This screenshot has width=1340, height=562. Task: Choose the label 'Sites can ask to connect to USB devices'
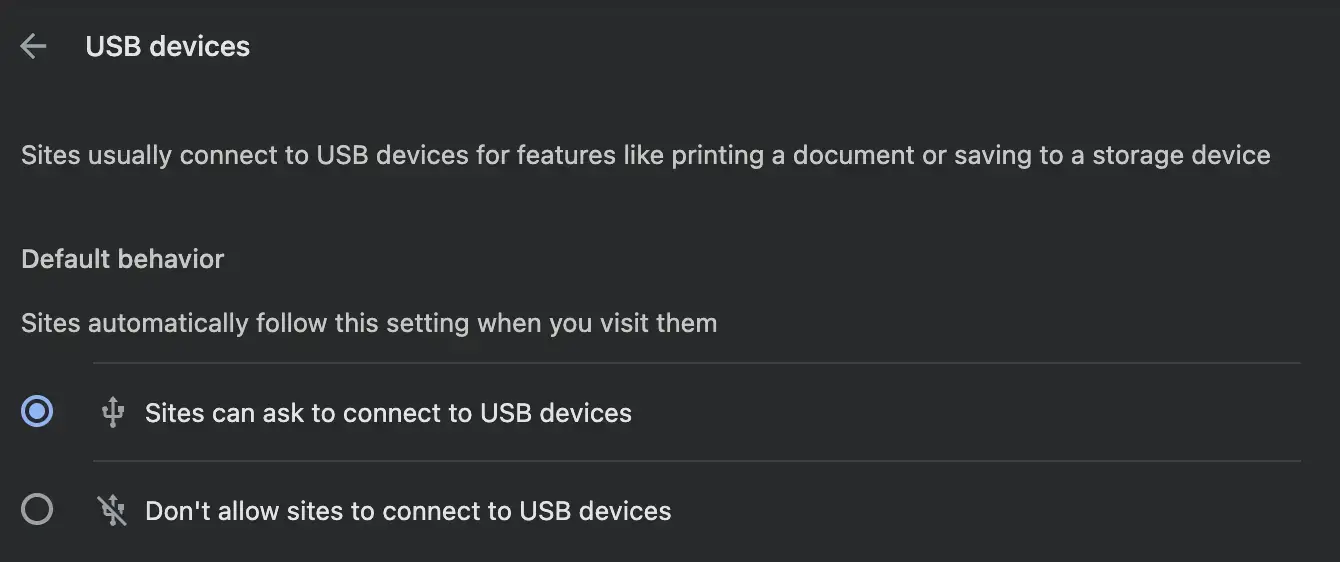[388, 413]
